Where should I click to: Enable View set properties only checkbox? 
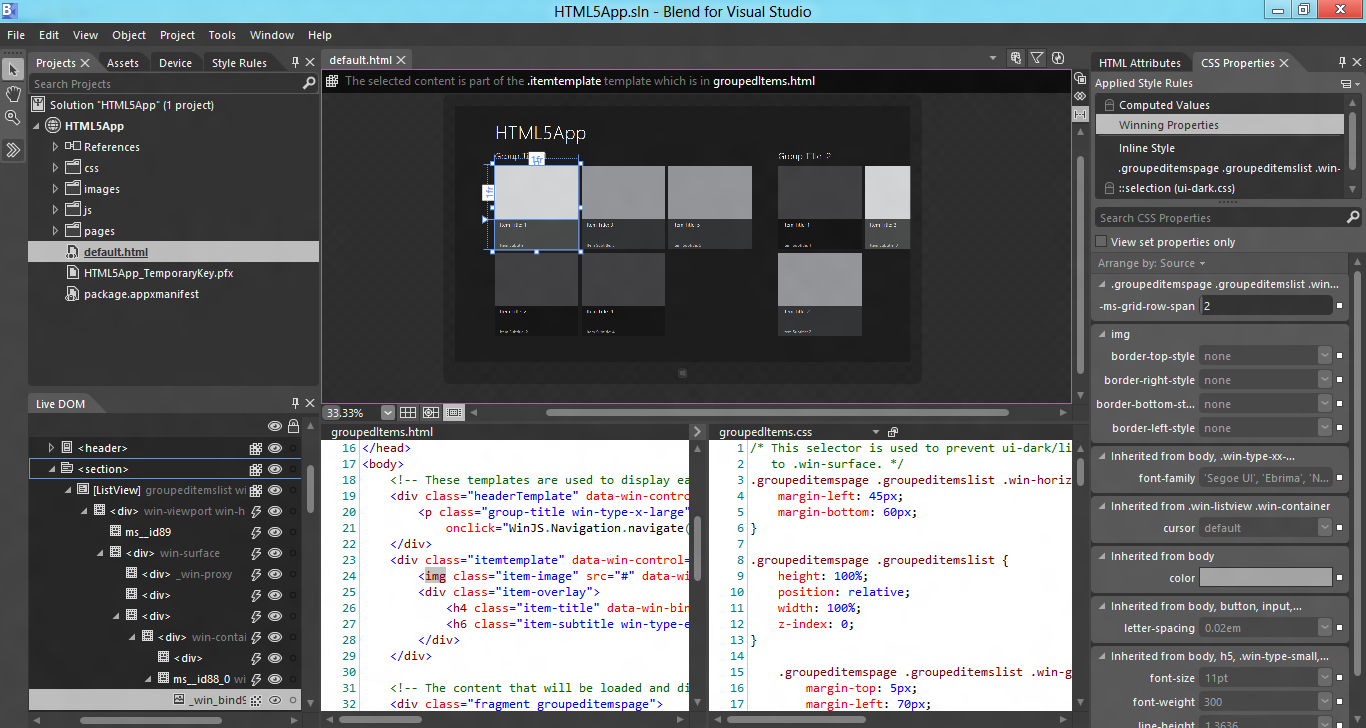[x=1101, y=242]
